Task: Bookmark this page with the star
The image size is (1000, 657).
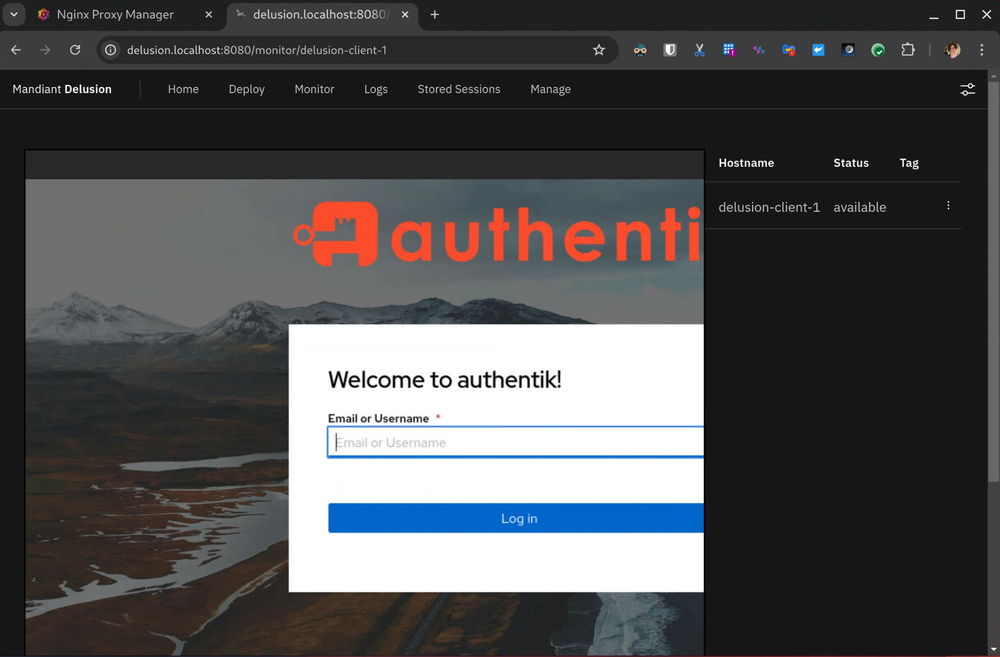Action: 598,50
